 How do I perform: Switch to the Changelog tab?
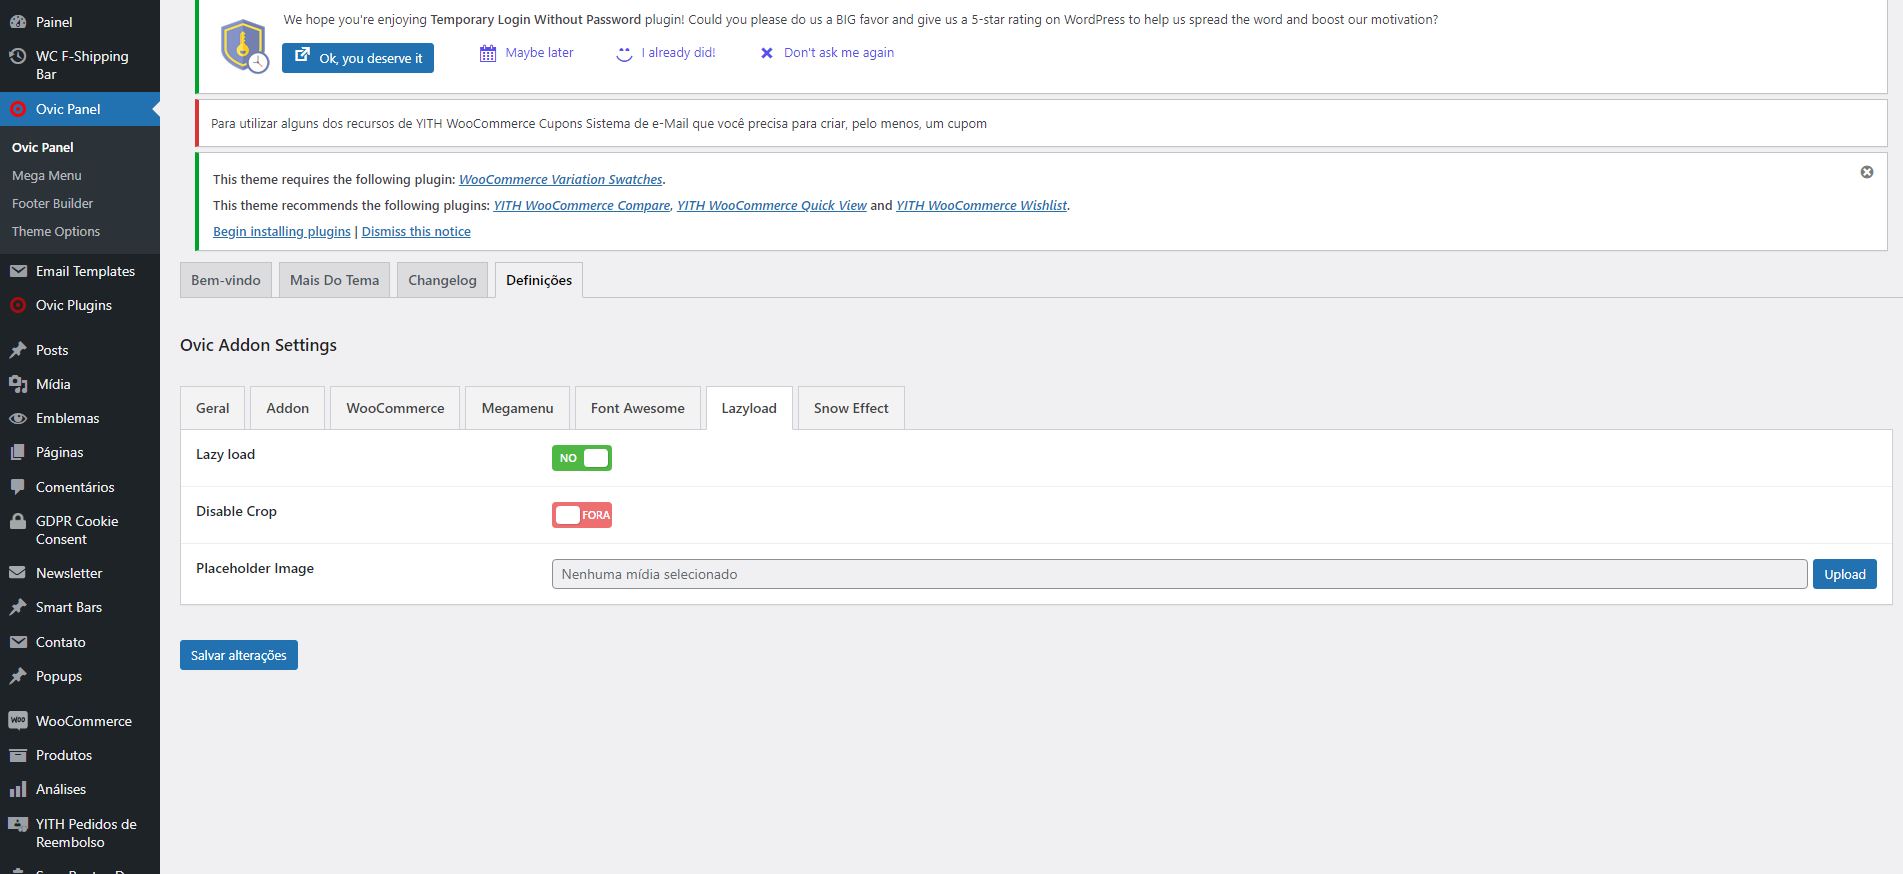(442, 280)
